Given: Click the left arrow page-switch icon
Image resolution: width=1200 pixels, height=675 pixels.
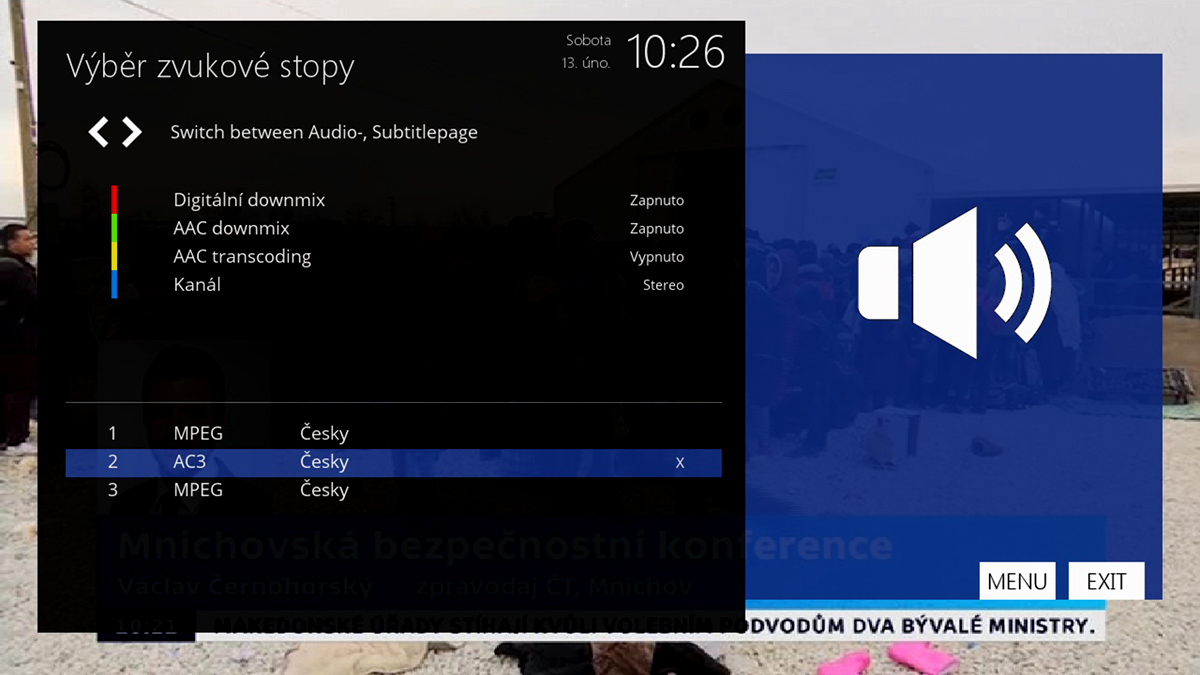Looking at the screenshot, I should pyautogui.click(x=98, y=132).
